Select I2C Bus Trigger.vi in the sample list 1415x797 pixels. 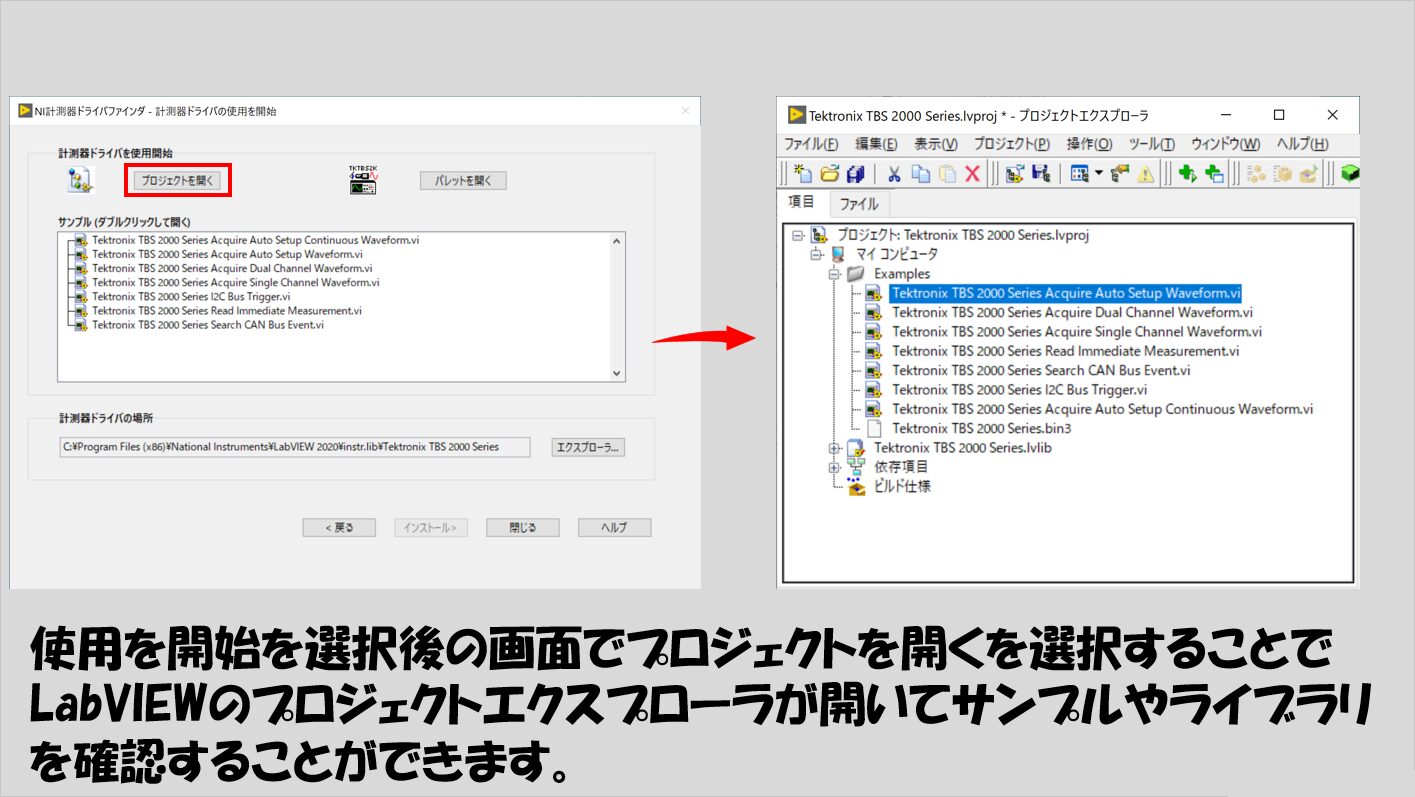(192, 296)
